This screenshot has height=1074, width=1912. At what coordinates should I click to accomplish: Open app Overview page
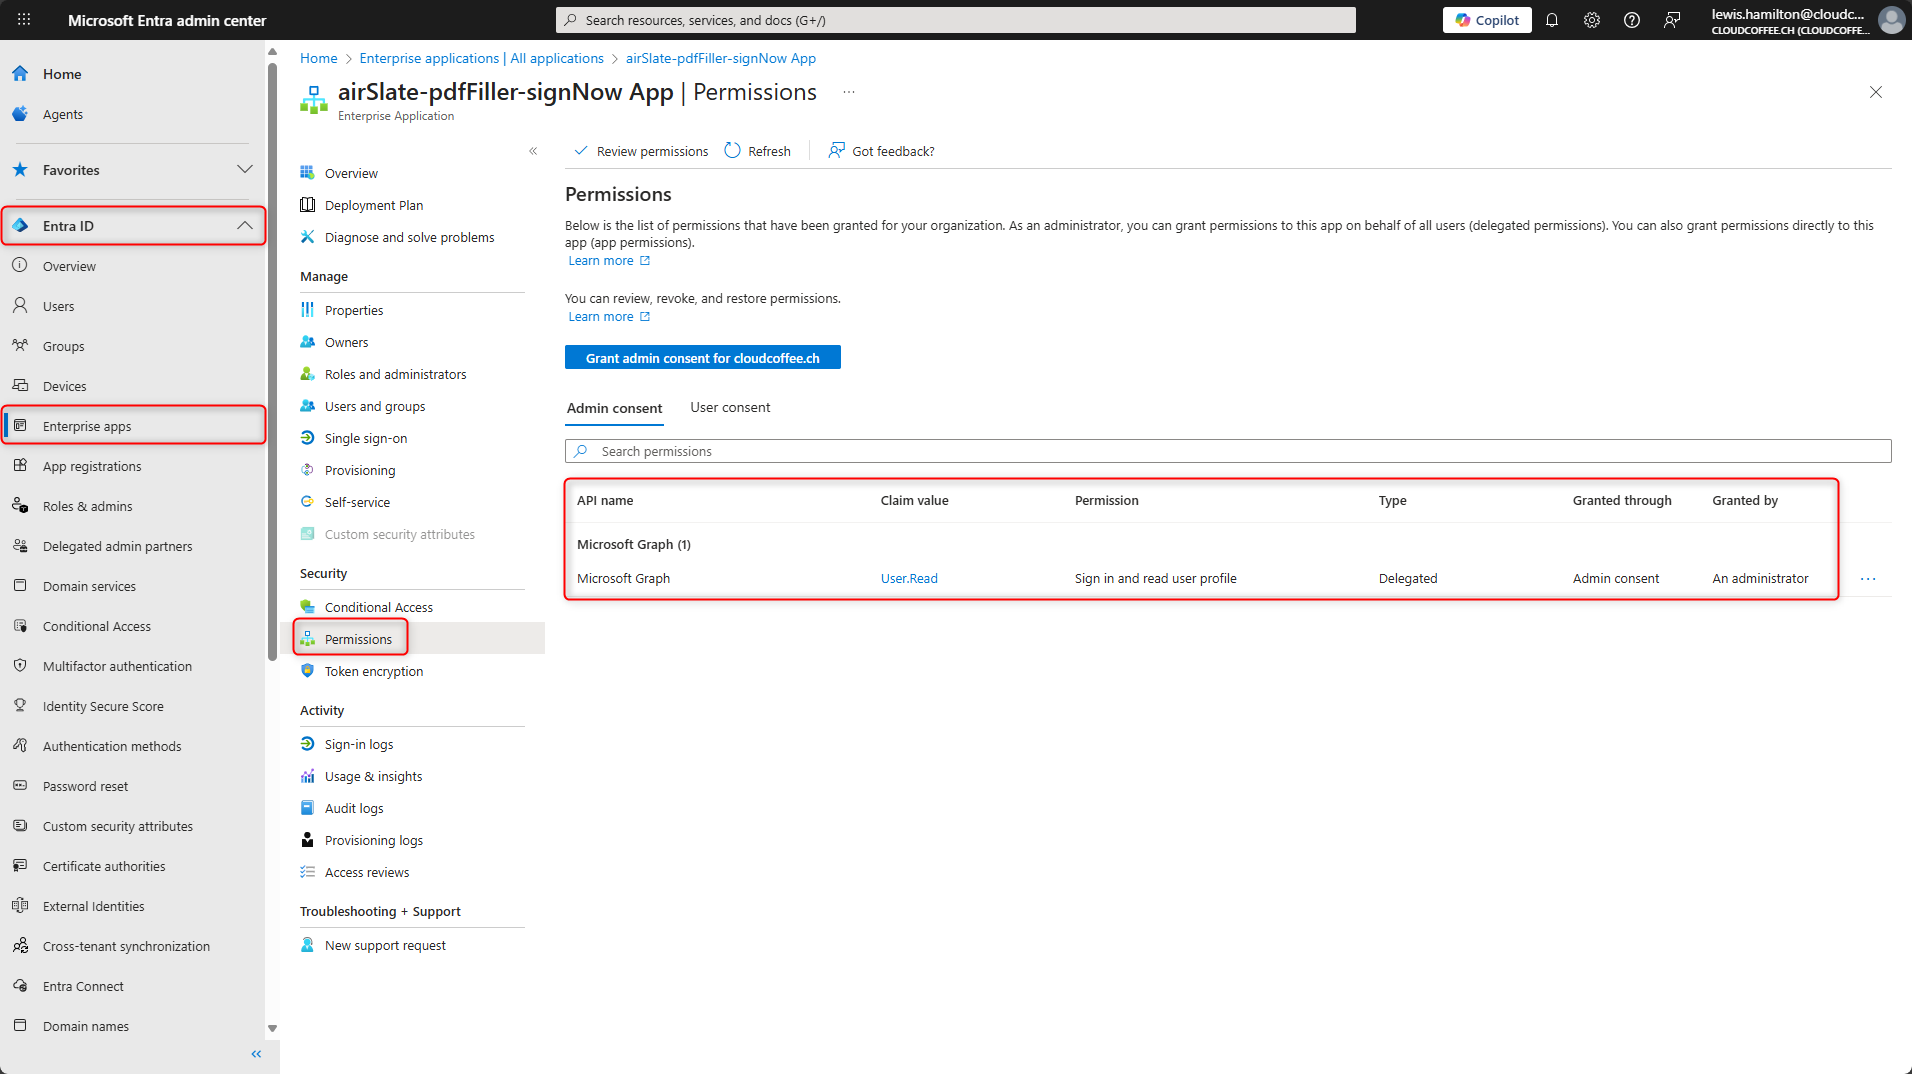[351, 173]
